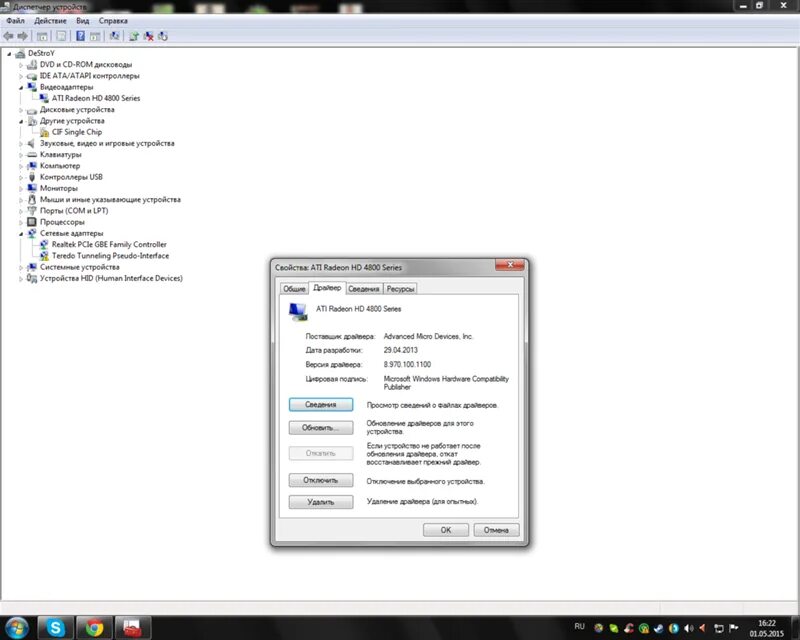Click the update driver software toolbar icon
The width and height of the screenshot is (800, 640).
click(x=134, y=36)
